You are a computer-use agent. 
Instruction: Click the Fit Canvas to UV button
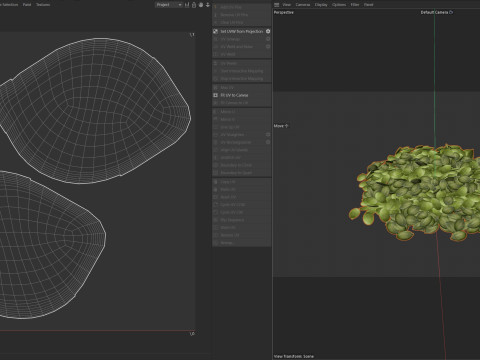242,103
